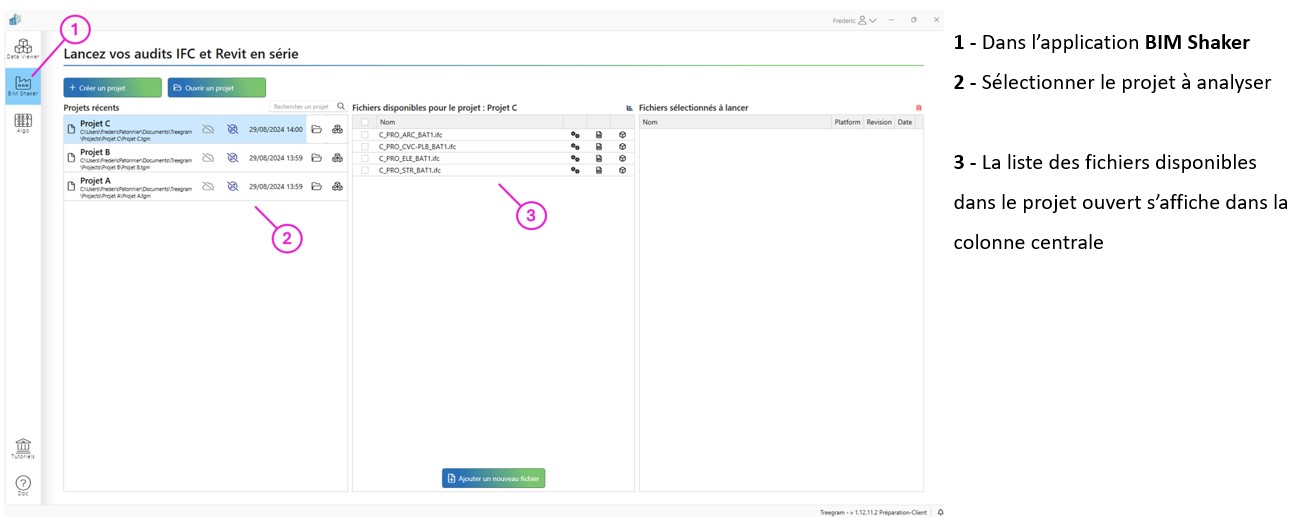This screenshot has height=517, width=1297.
Task: Check the box for C_PRO_ARC_BAT1.ifc
Action: pos(365,134)
